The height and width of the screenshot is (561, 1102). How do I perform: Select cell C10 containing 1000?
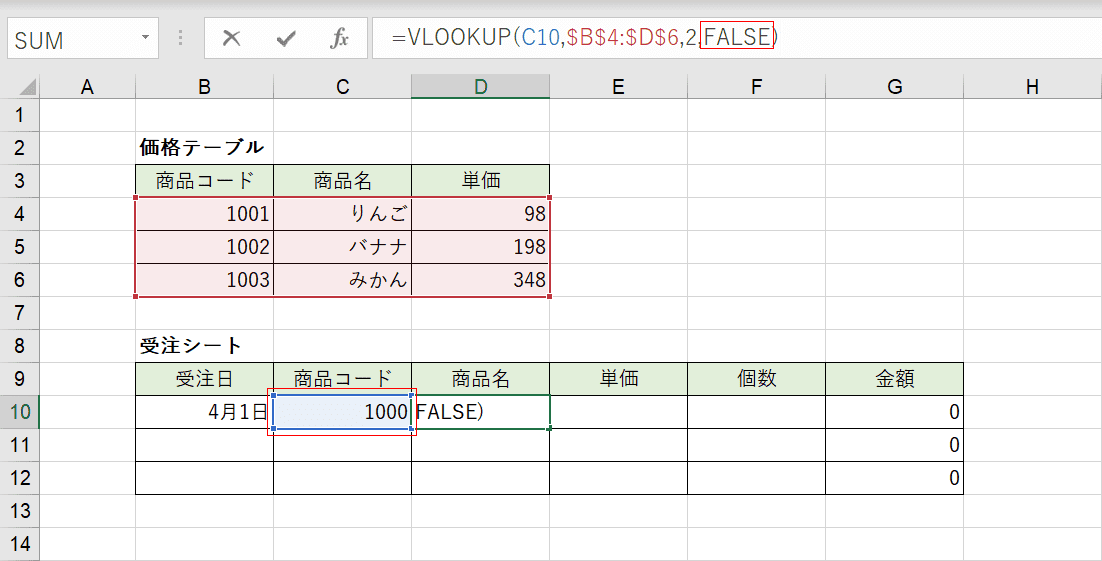[x=342, y=412]
